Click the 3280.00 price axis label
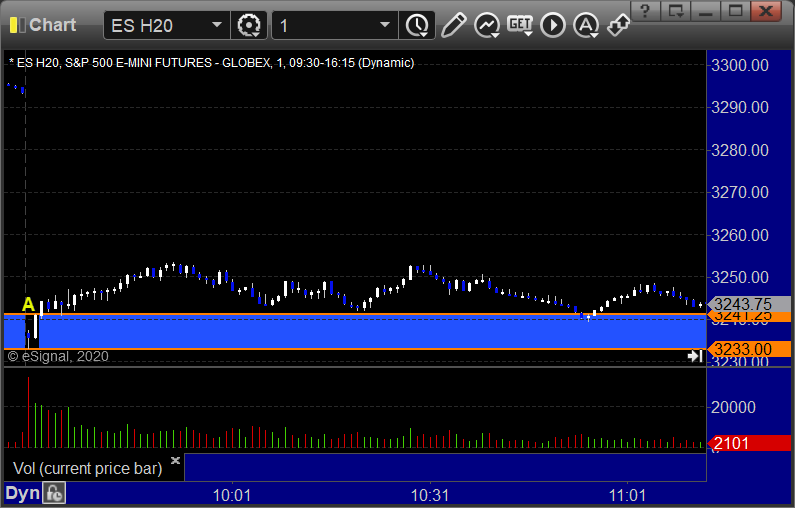The height and width of the screenshot is (508, 795). pos(740,150)
